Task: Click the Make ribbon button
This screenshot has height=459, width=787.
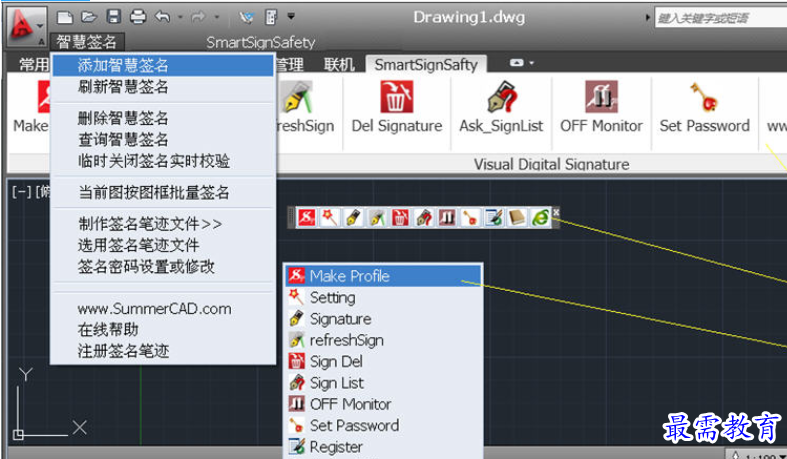Action: (31, 107)
